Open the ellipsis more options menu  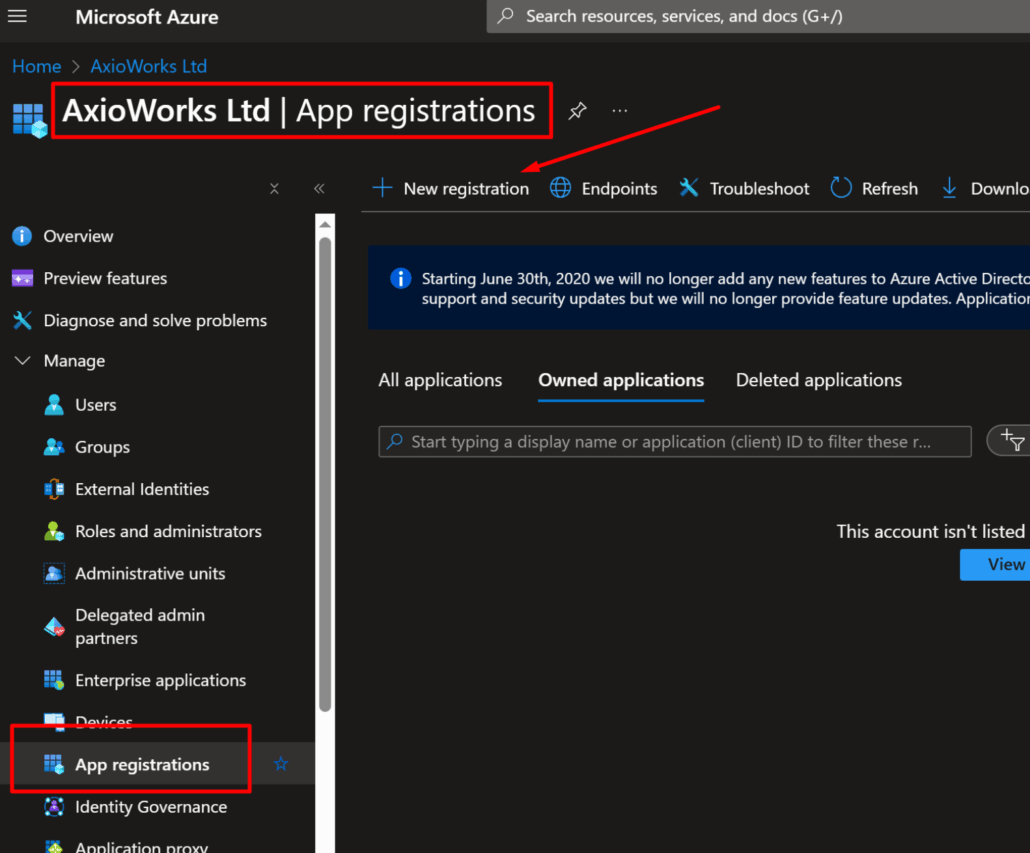tap(619, 110)
